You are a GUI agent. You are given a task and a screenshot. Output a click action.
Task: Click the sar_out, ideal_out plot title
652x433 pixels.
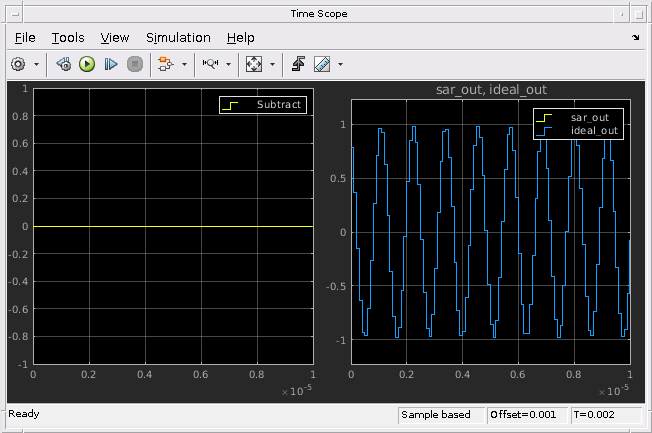click(x=491, y=90)
